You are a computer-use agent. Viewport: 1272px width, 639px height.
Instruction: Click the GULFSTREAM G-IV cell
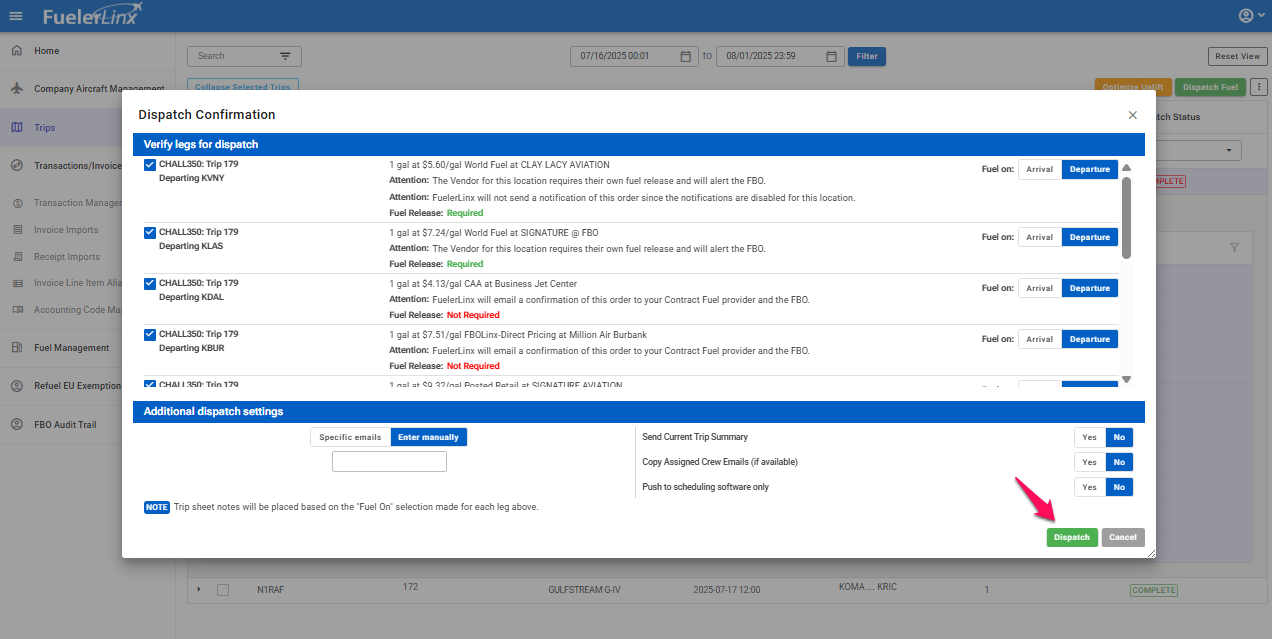[583, 590]
